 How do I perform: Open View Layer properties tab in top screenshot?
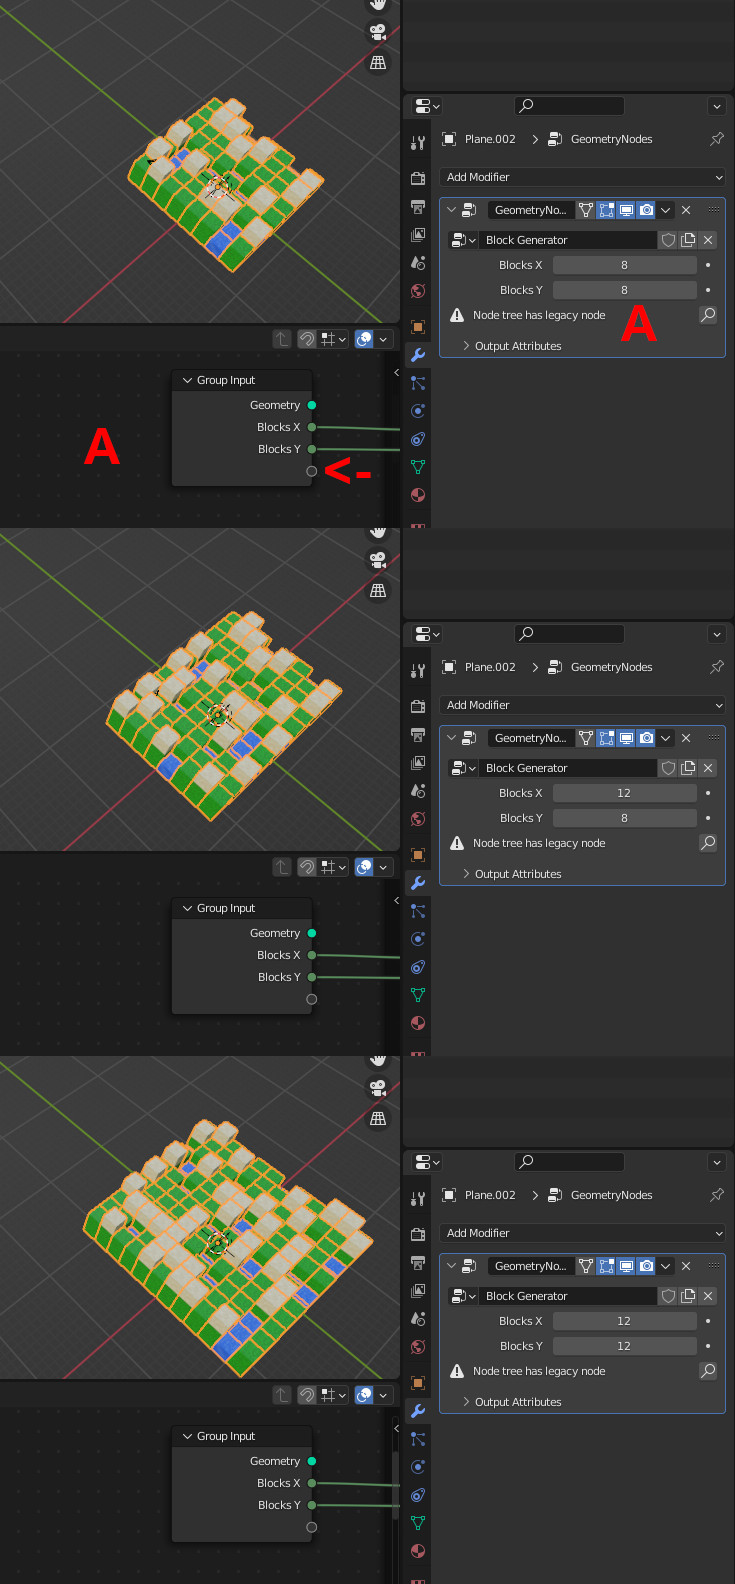(418, 235)
